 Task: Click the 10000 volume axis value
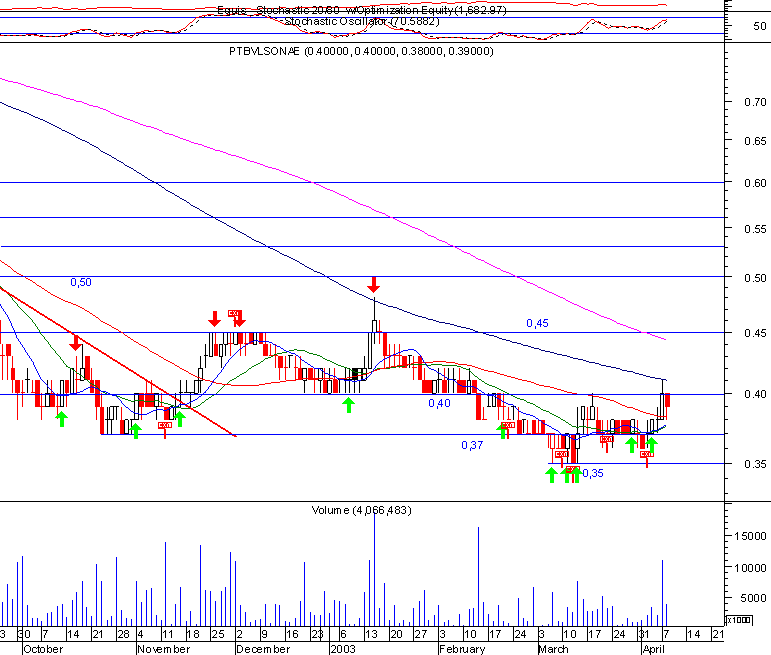click(x=750, y=568)
